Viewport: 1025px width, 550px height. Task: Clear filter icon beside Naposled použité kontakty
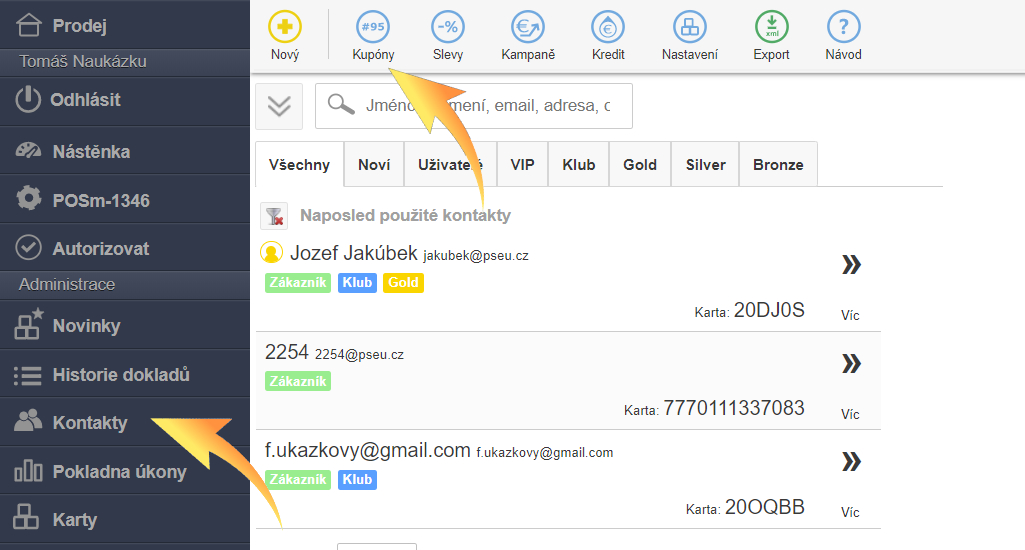tap(274, 216)
